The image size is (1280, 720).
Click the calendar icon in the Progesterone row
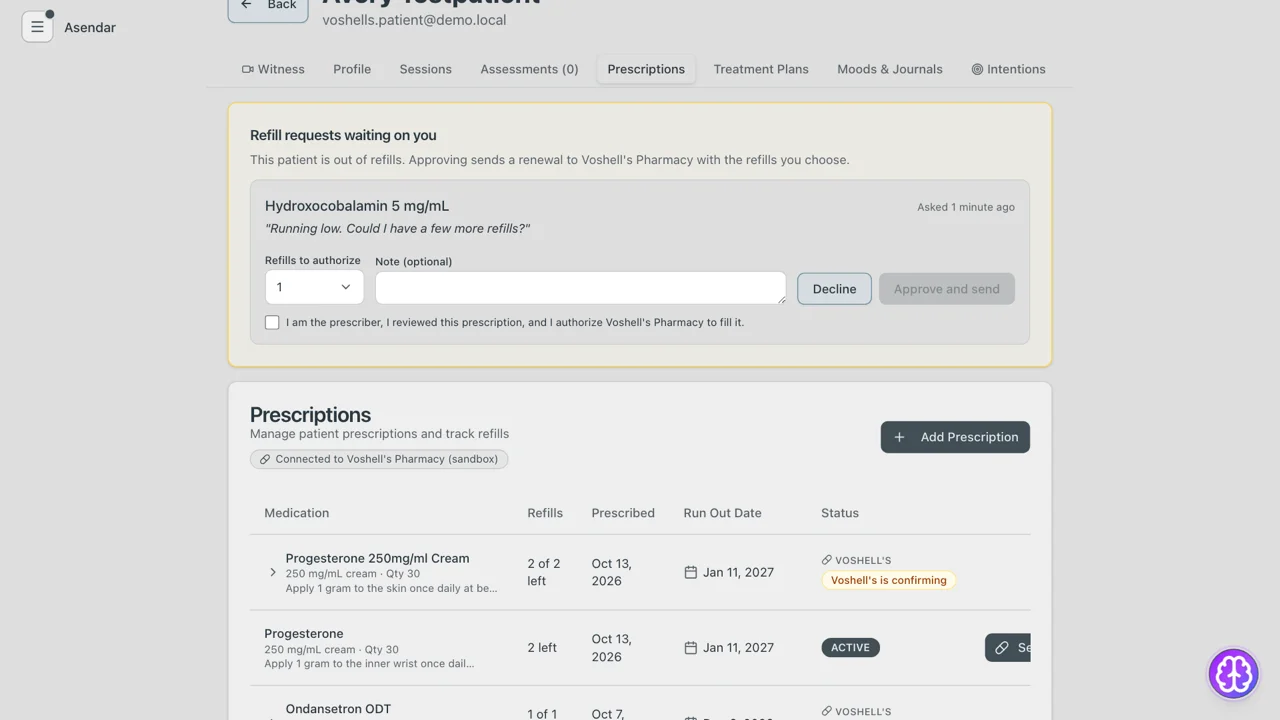point(690,648)
